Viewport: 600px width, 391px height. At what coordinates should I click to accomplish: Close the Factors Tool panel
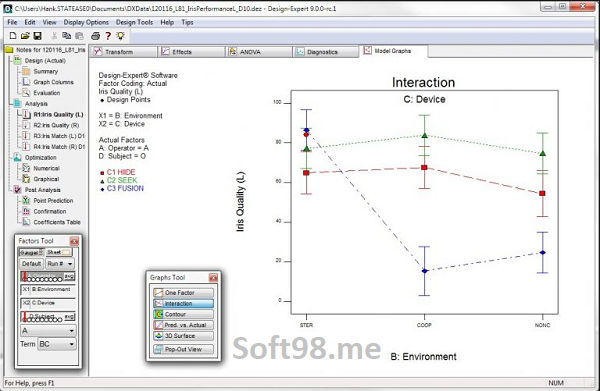[74, 241]
